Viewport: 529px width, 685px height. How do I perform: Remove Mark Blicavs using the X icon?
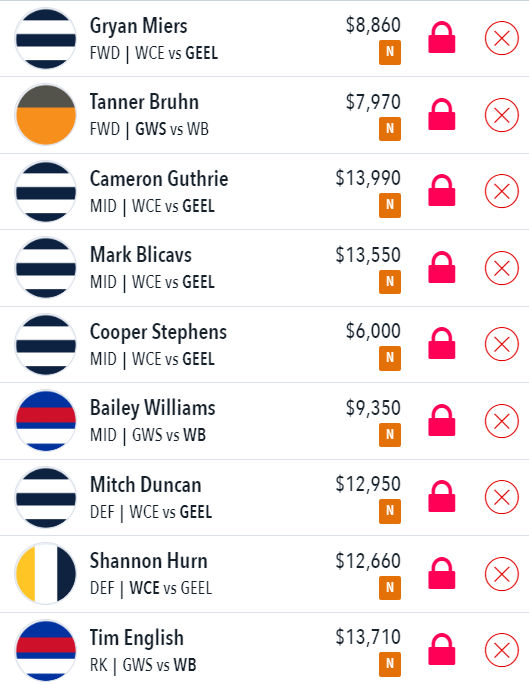coord(502,268)
